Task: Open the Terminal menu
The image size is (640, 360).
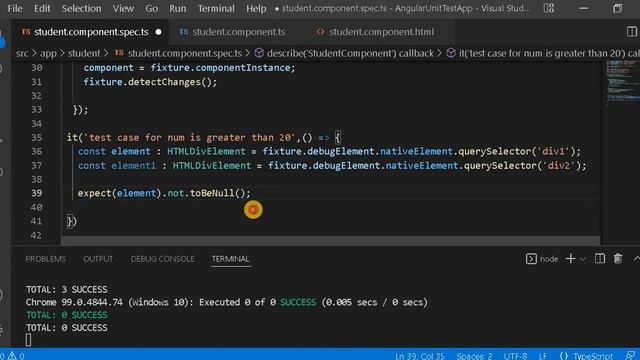Action: 216,8
